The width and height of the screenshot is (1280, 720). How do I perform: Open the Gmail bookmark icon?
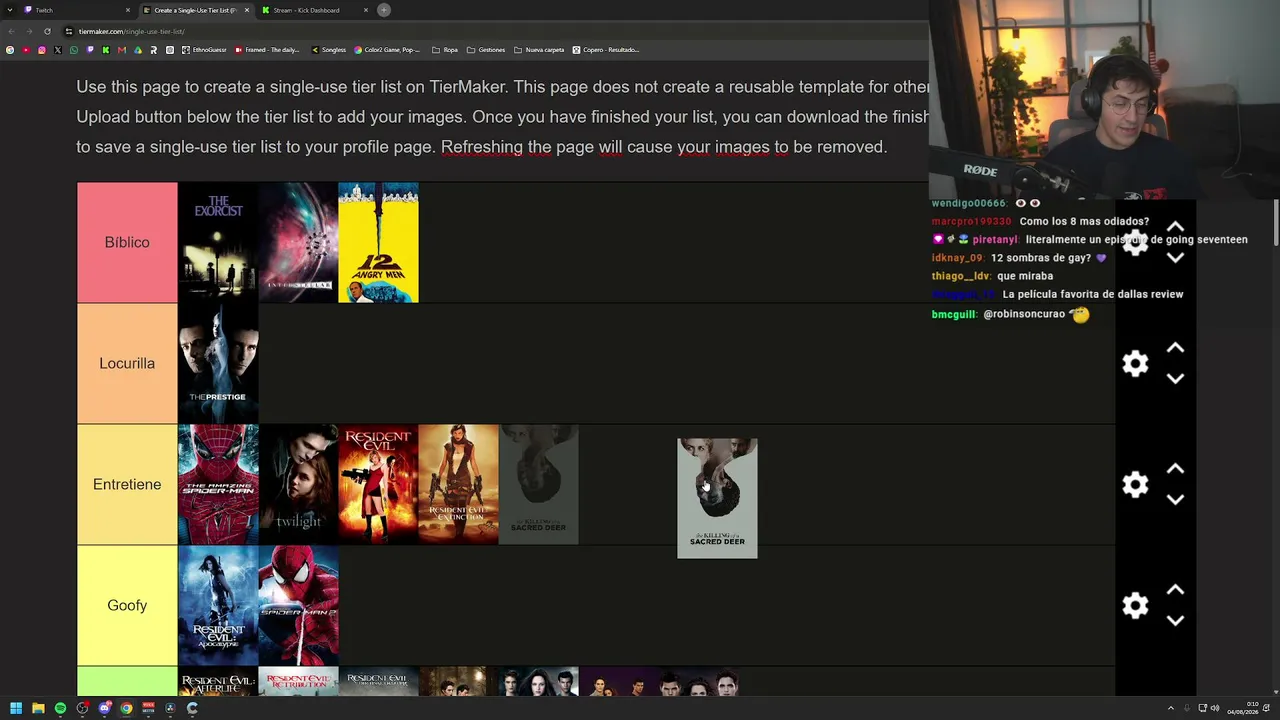[122, 50]
